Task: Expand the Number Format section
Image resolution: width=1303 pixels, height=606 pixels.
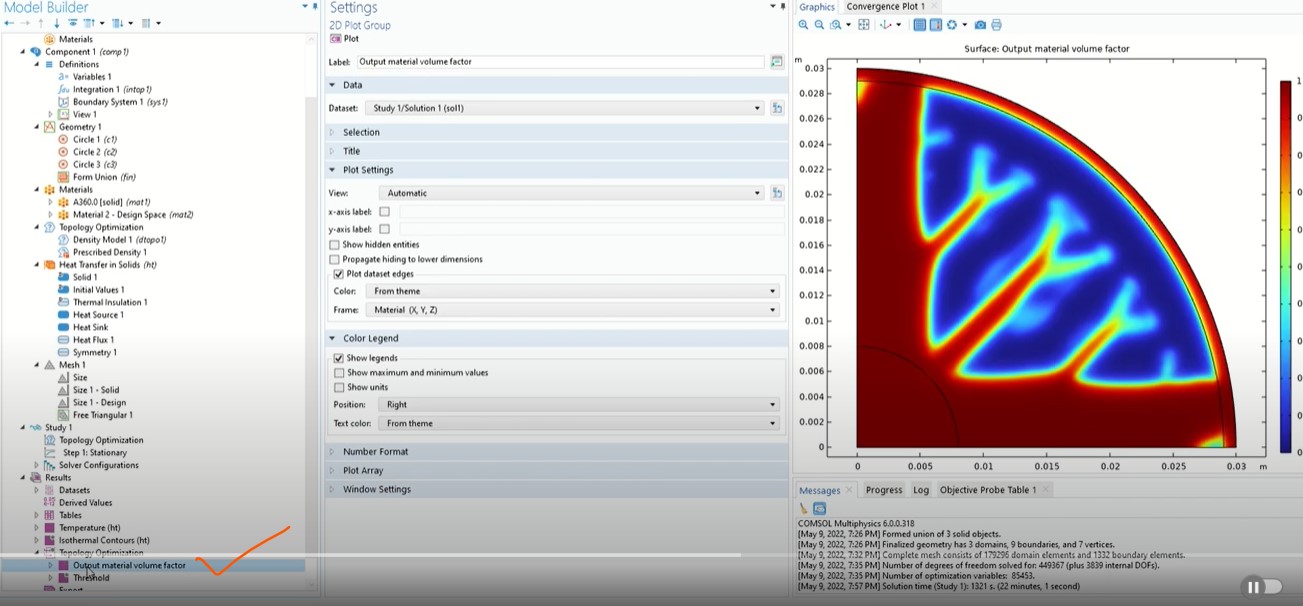Action: coord(375,452)
